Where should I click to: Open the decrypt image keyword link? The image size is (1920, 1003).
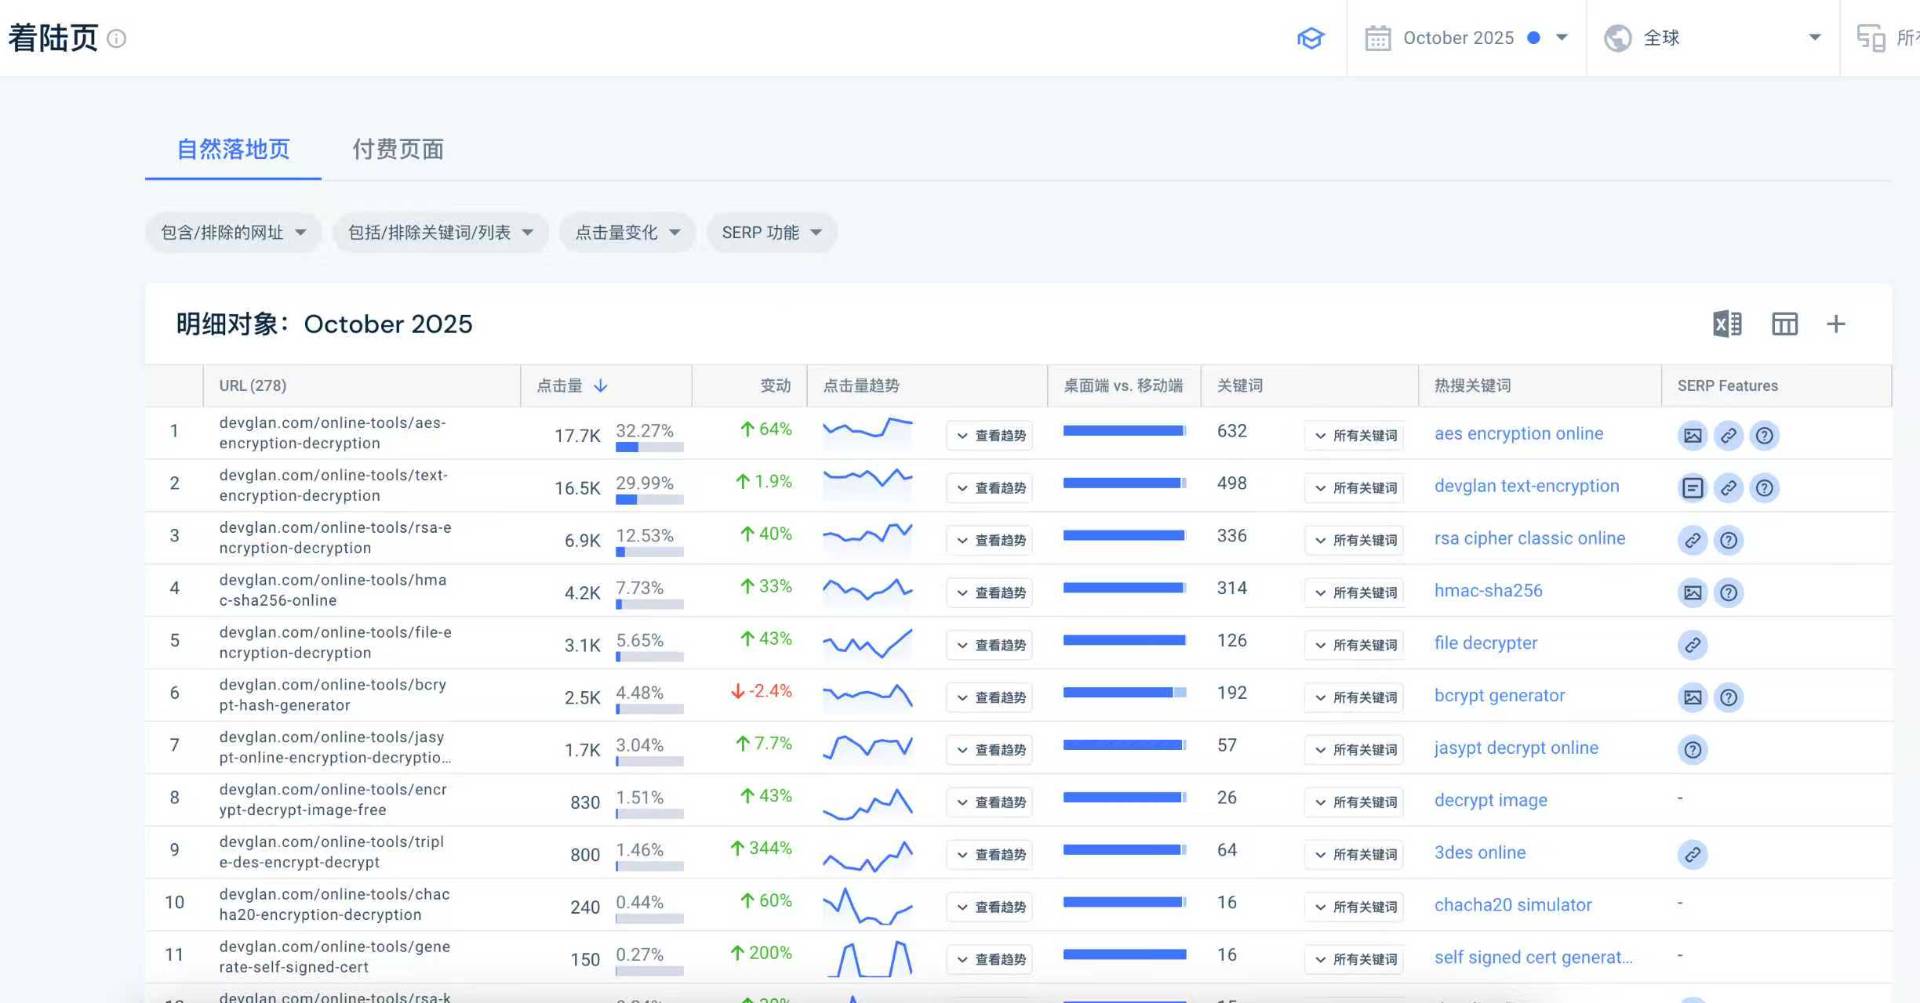pyautogui.click(x=1491, y=800)
